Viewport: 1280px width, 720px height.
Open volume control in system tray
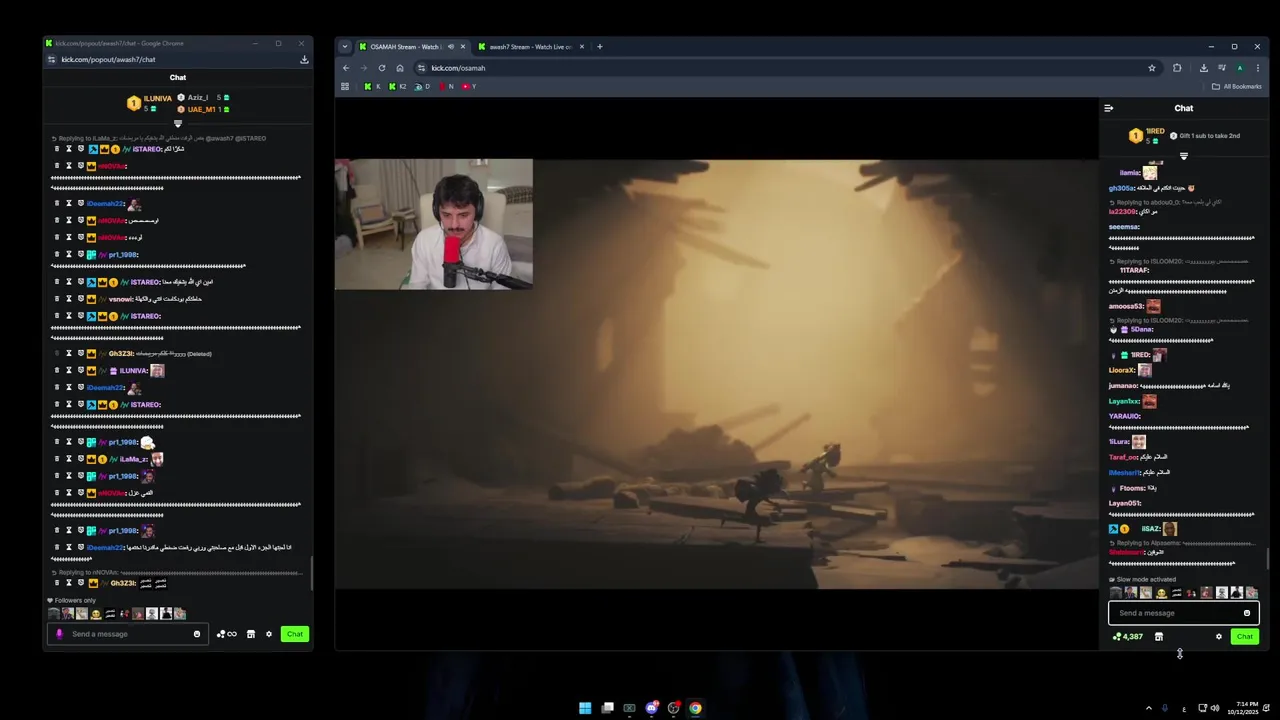tap(1215, 708)
